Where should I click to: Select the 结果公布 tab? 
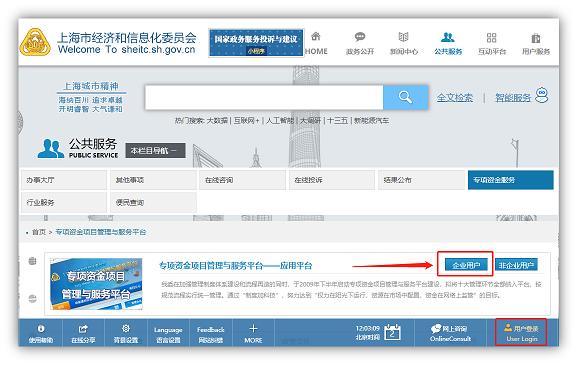point(421,180)
